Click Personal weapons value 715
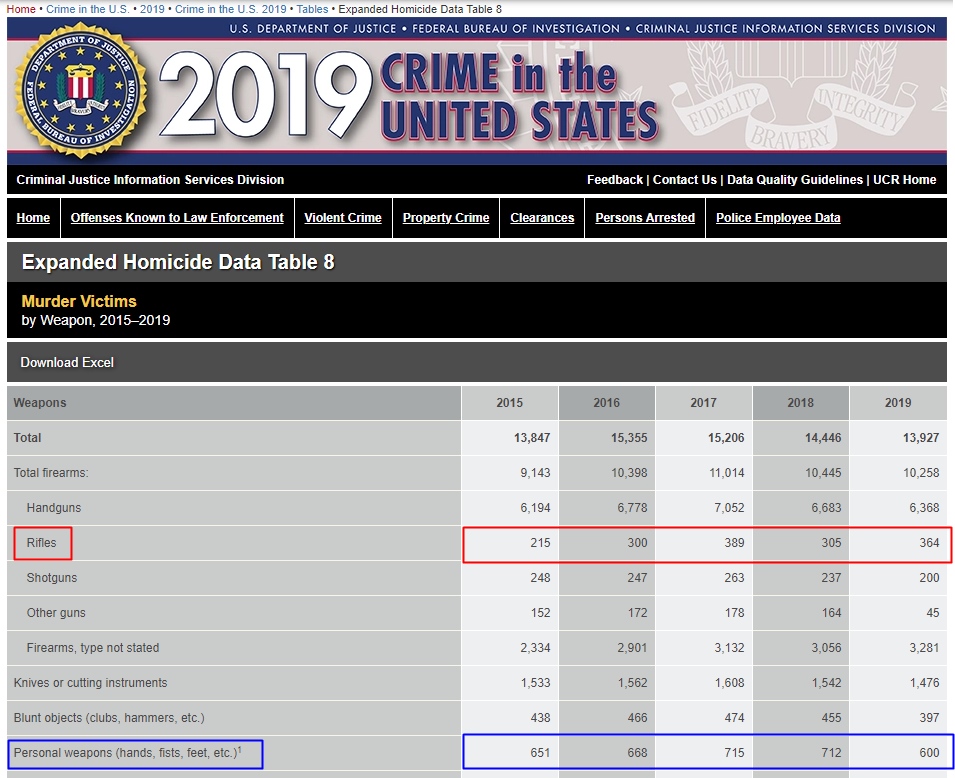 coord(735,753)
